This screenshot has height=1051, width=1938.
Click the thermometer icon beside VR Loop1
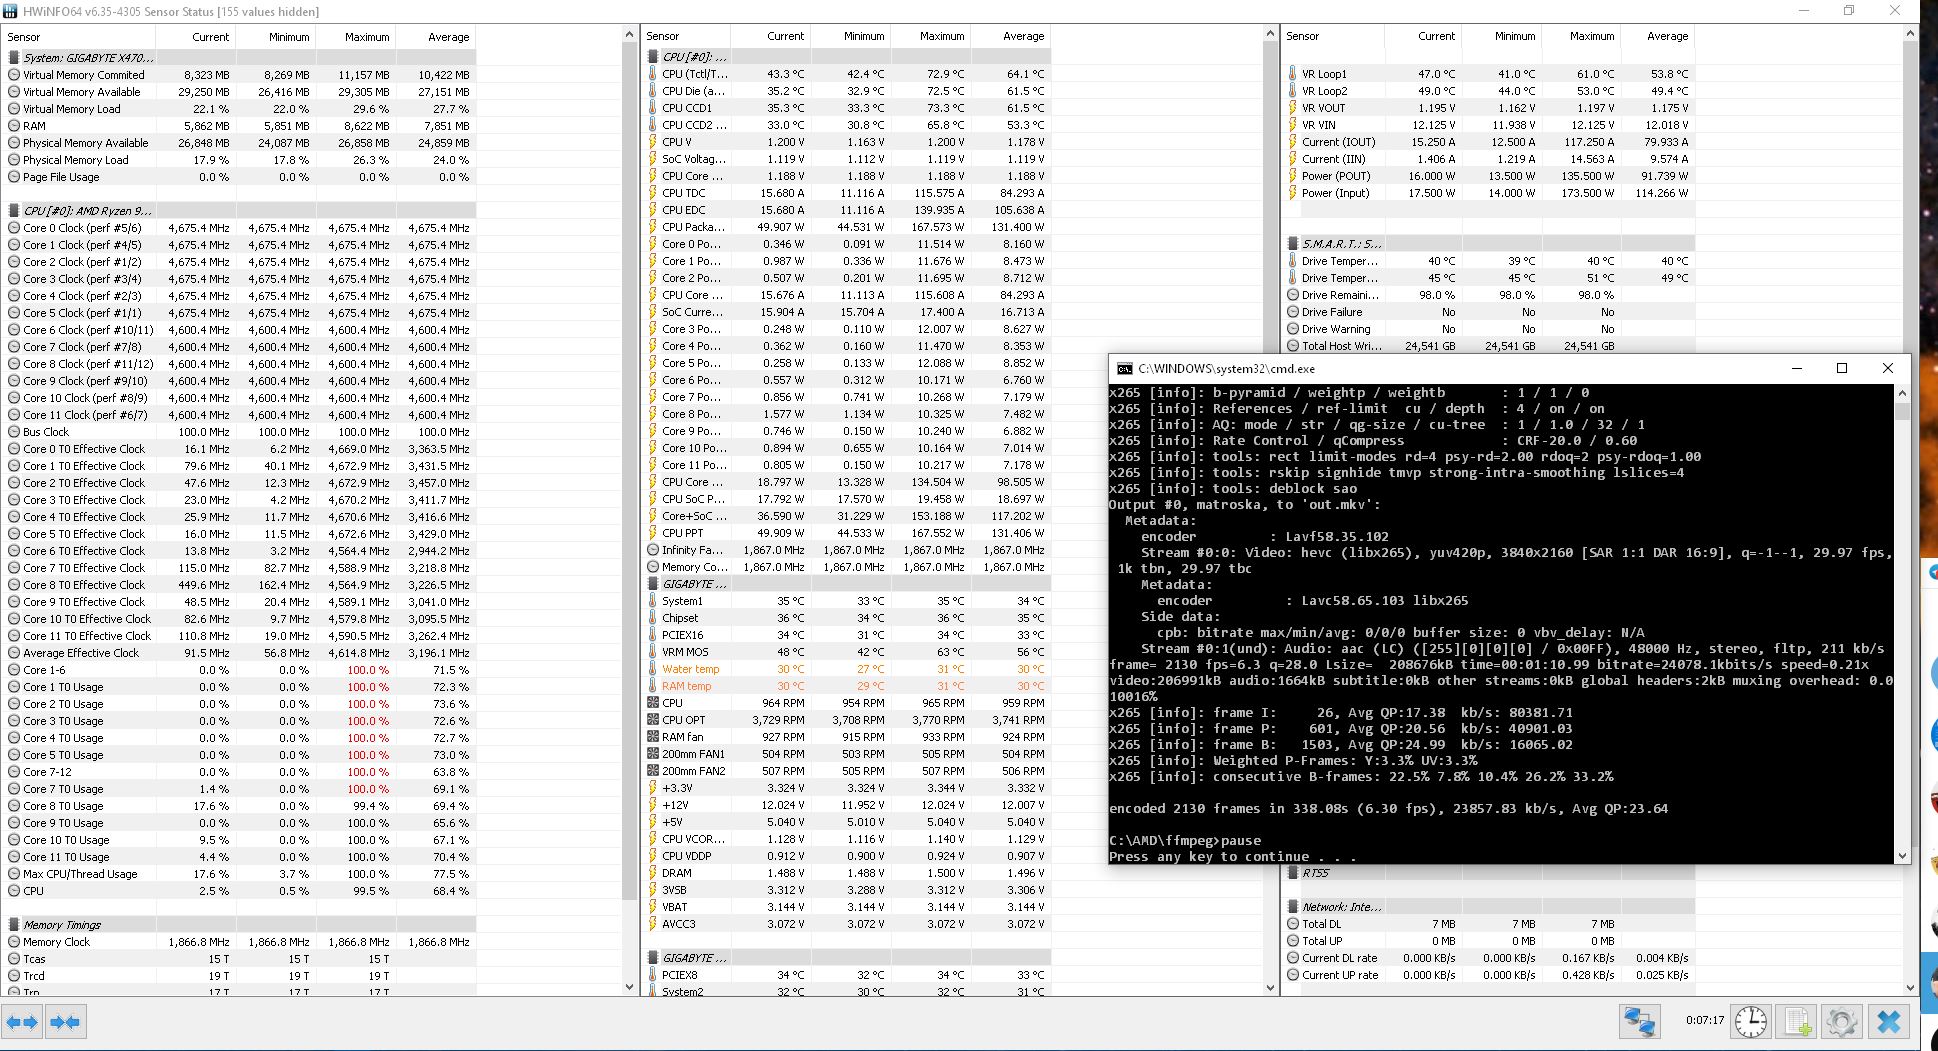click(x=1293, y=74)
